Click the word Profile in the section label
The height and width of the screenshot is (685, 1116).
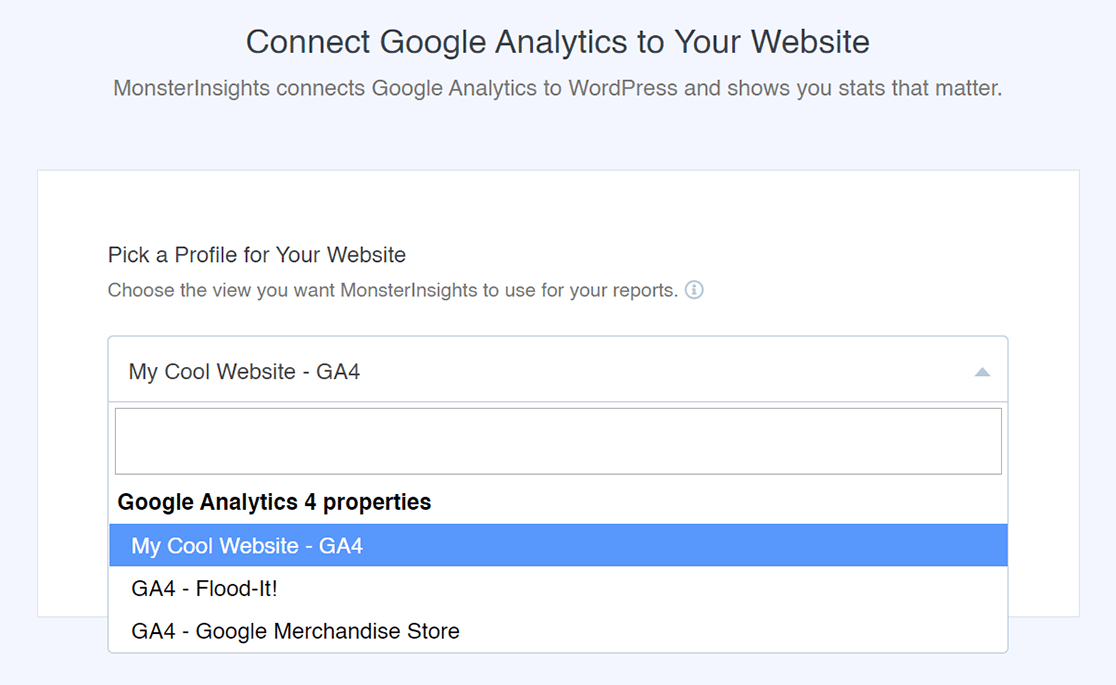pyautogui.click(x=207, y=255)
